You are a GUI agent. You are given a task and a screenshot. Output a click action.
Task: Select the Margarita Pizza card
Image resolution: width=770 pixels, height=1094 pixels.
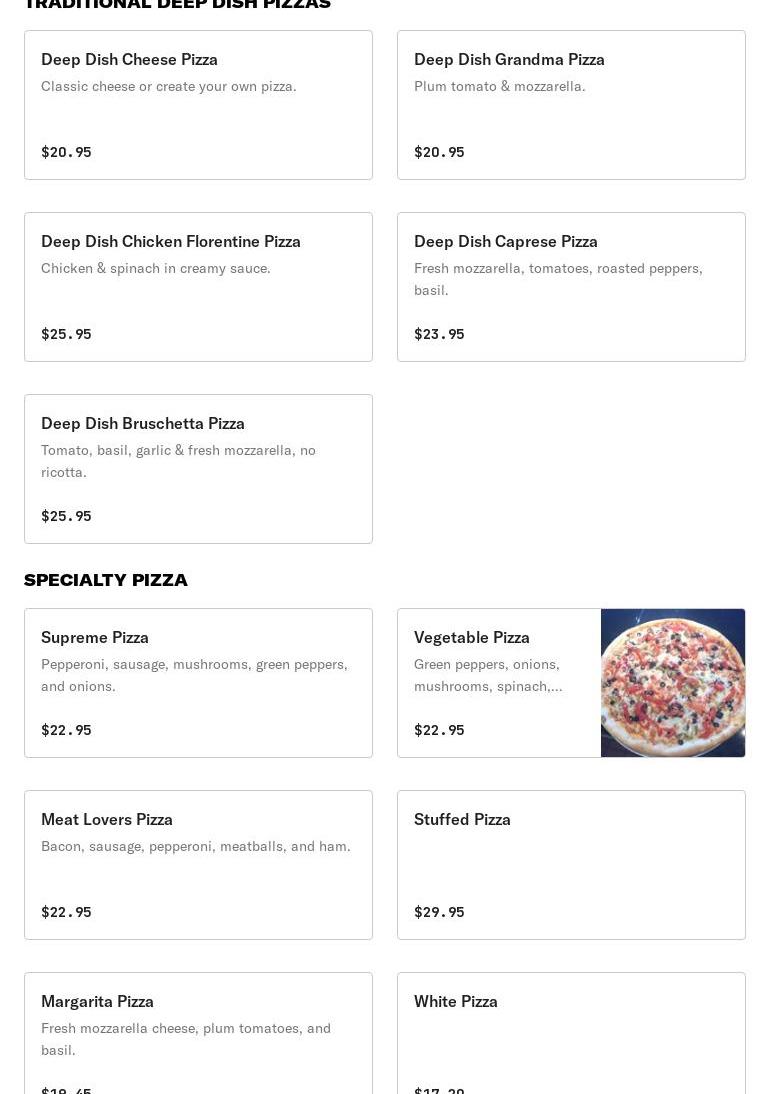(x=198, y=1033)
